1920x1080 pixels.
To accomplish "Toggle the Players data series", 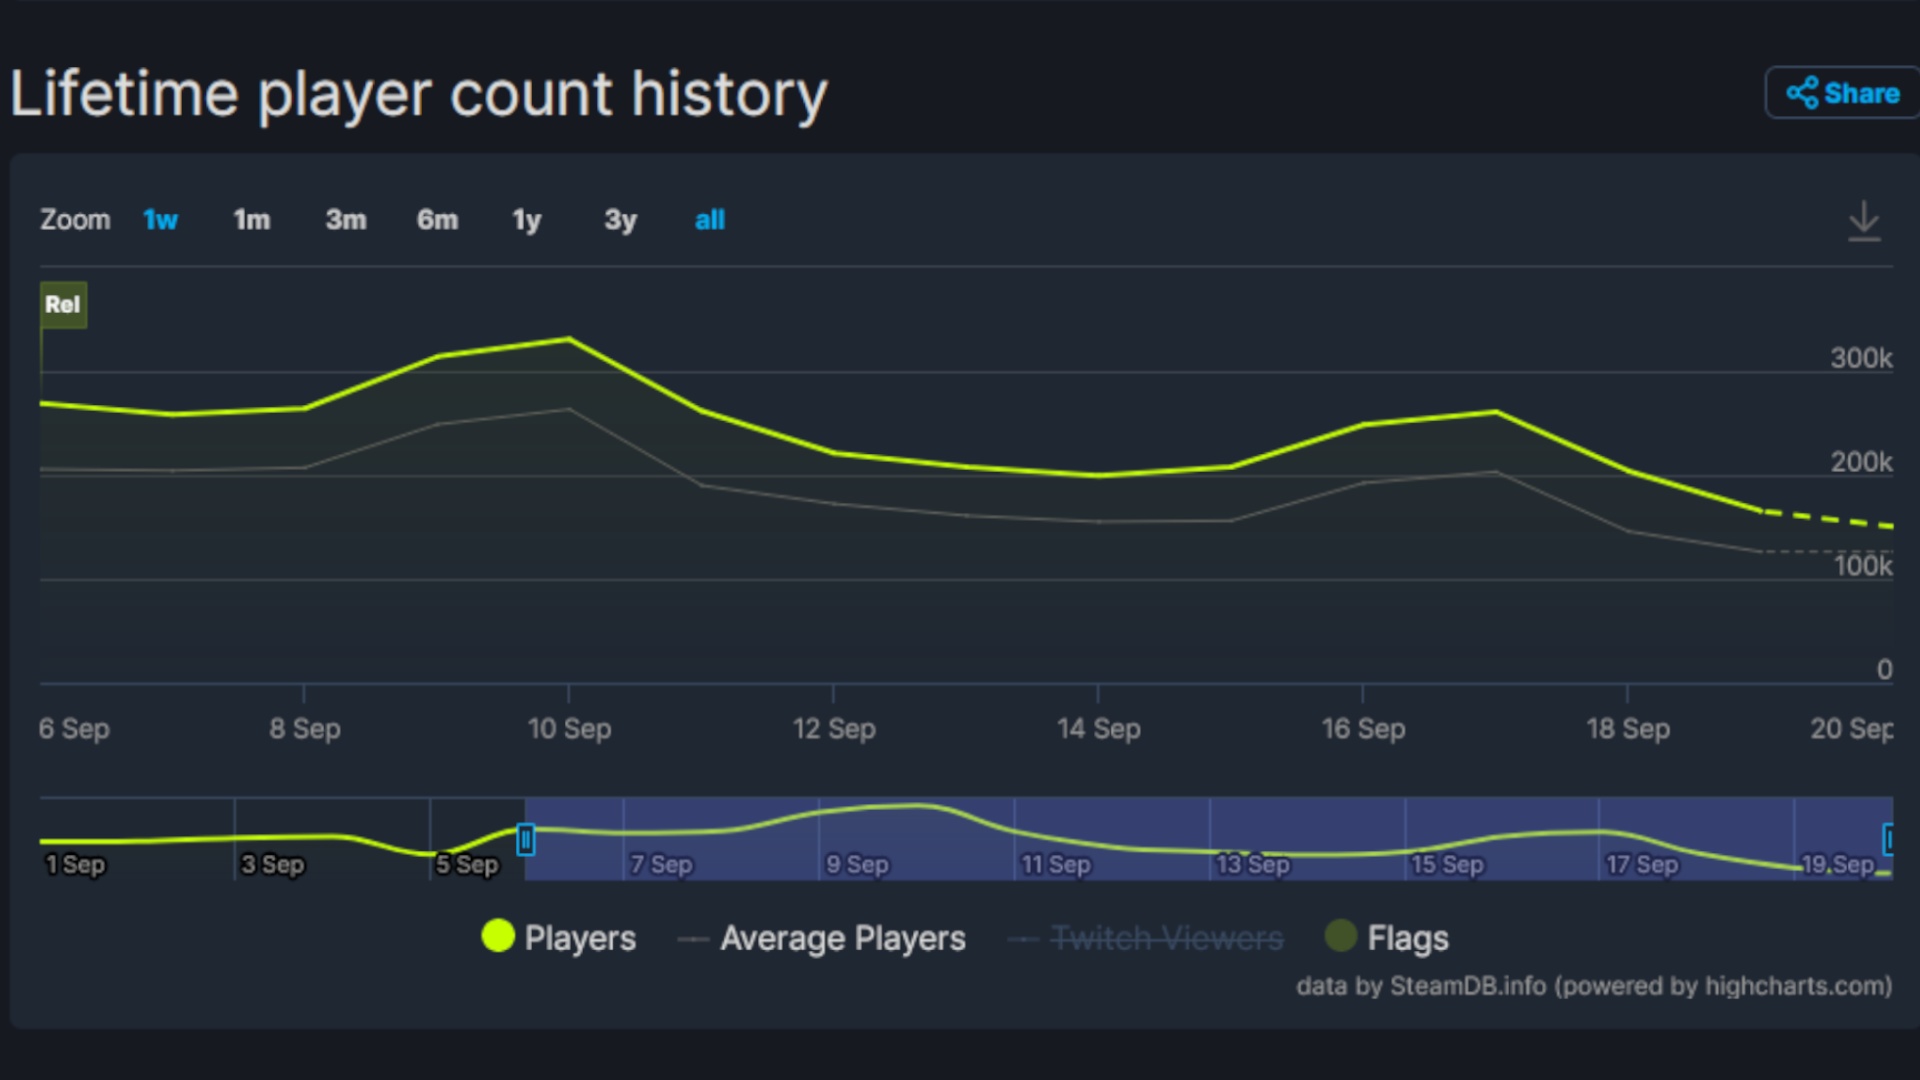I will [556, 938].
